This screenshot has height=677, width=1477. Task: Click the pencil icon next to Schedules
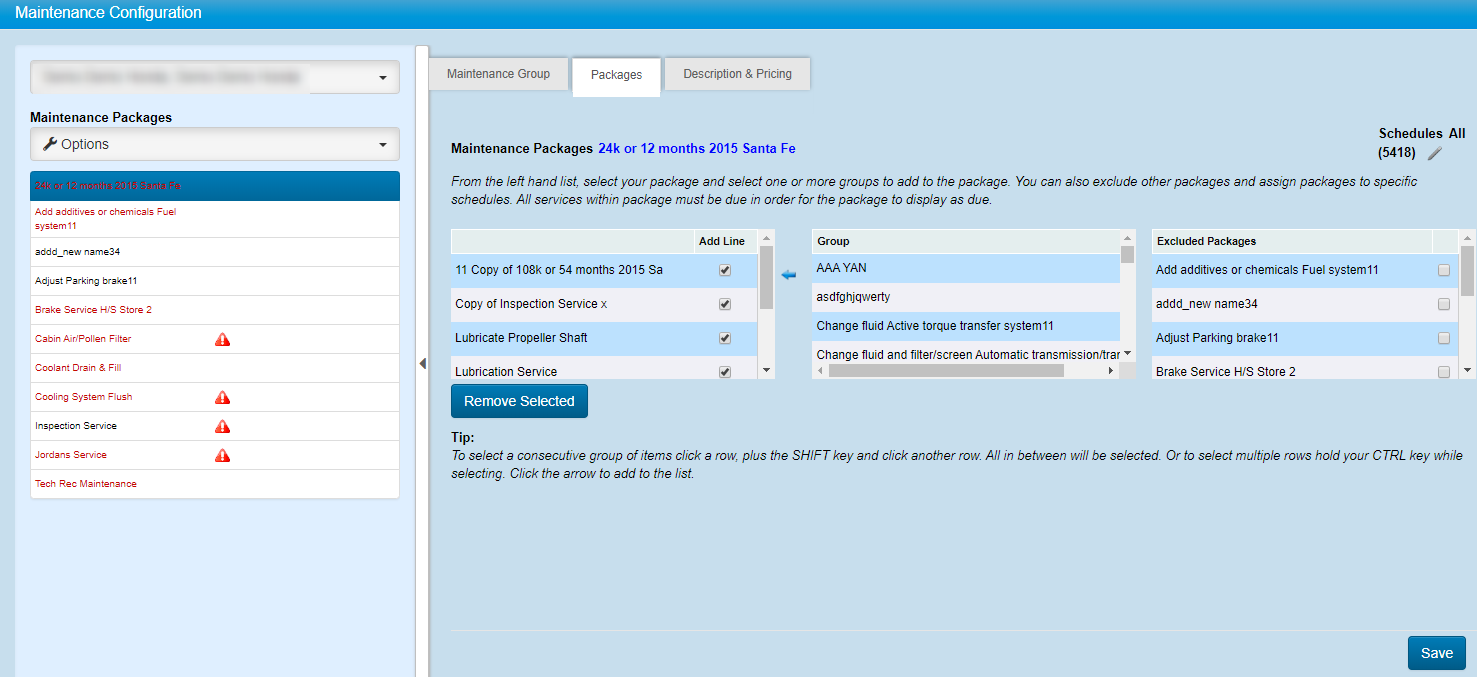click(x=1435, y=153)
